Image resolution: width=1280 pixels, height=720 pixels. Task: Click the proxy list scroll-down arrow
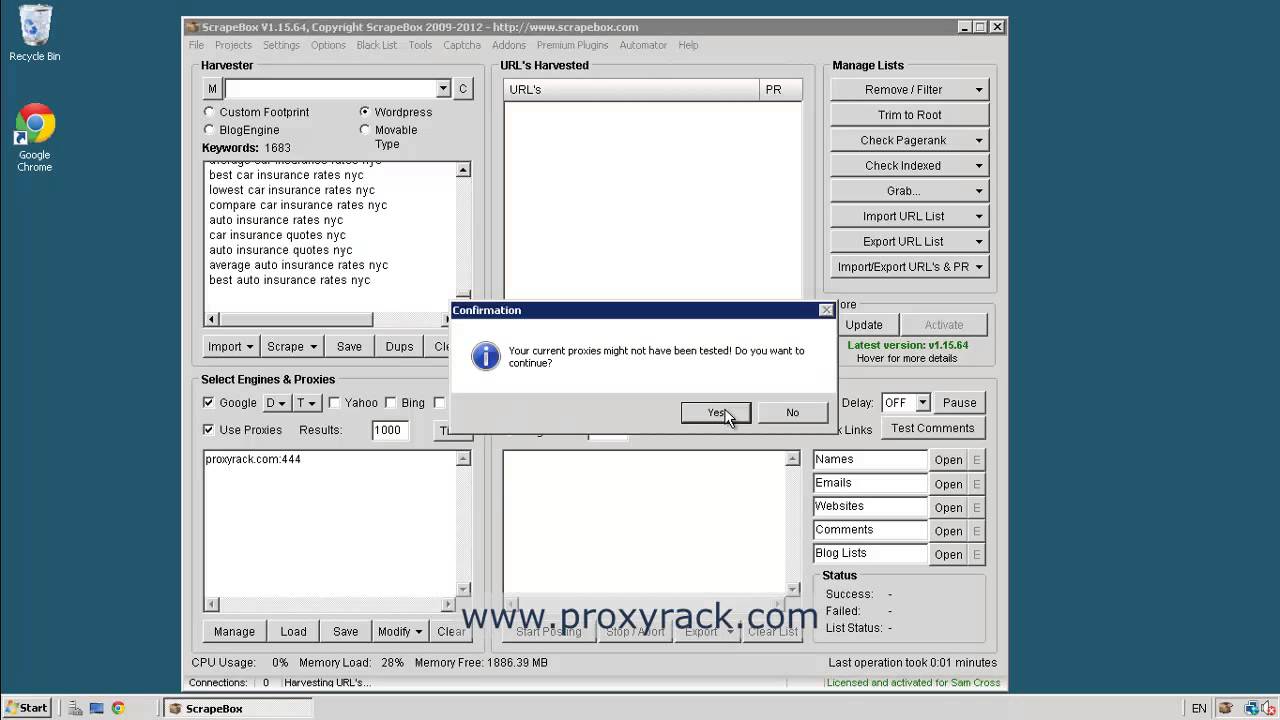coord(463,590)
